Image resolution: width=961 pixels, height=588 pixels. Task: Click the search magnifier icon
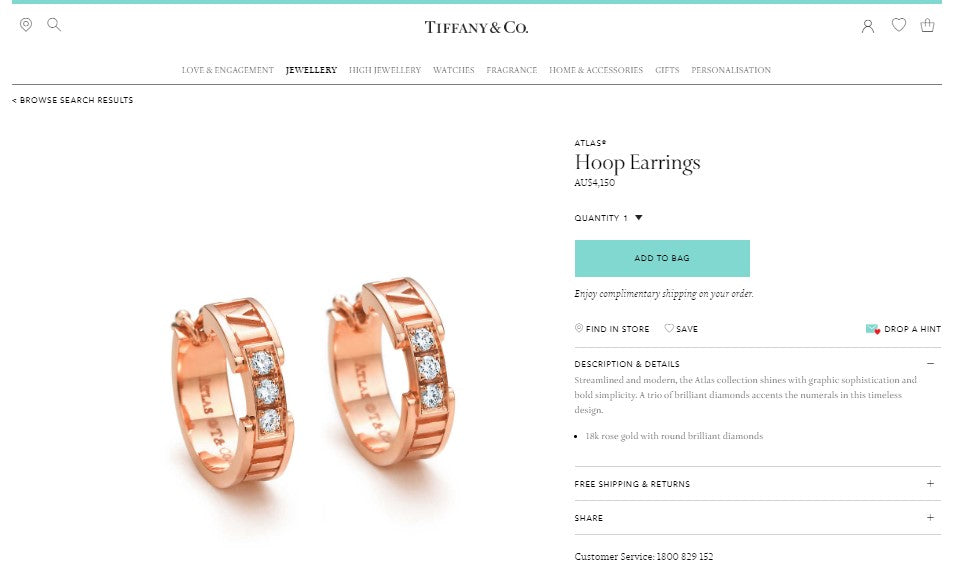(x=54, y=25)
